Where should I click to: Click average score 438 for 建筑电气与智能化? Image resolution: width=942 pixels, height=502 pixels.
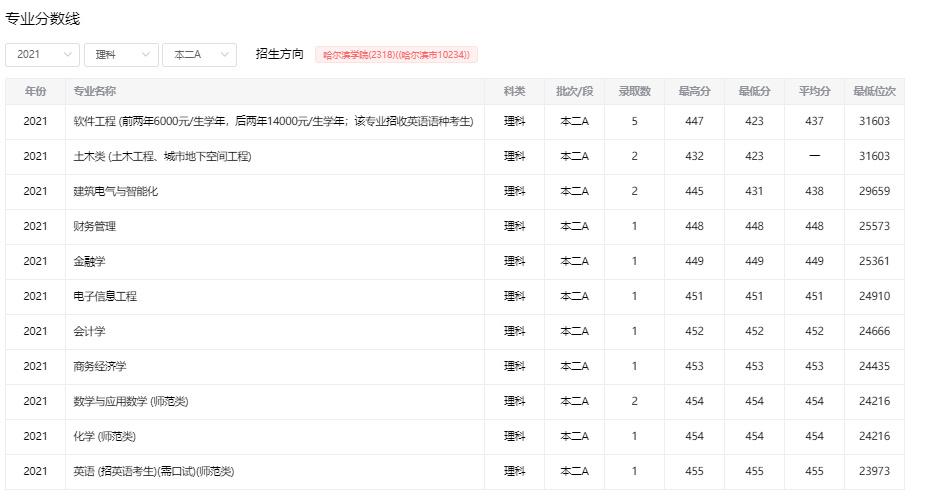coord(815,191)
